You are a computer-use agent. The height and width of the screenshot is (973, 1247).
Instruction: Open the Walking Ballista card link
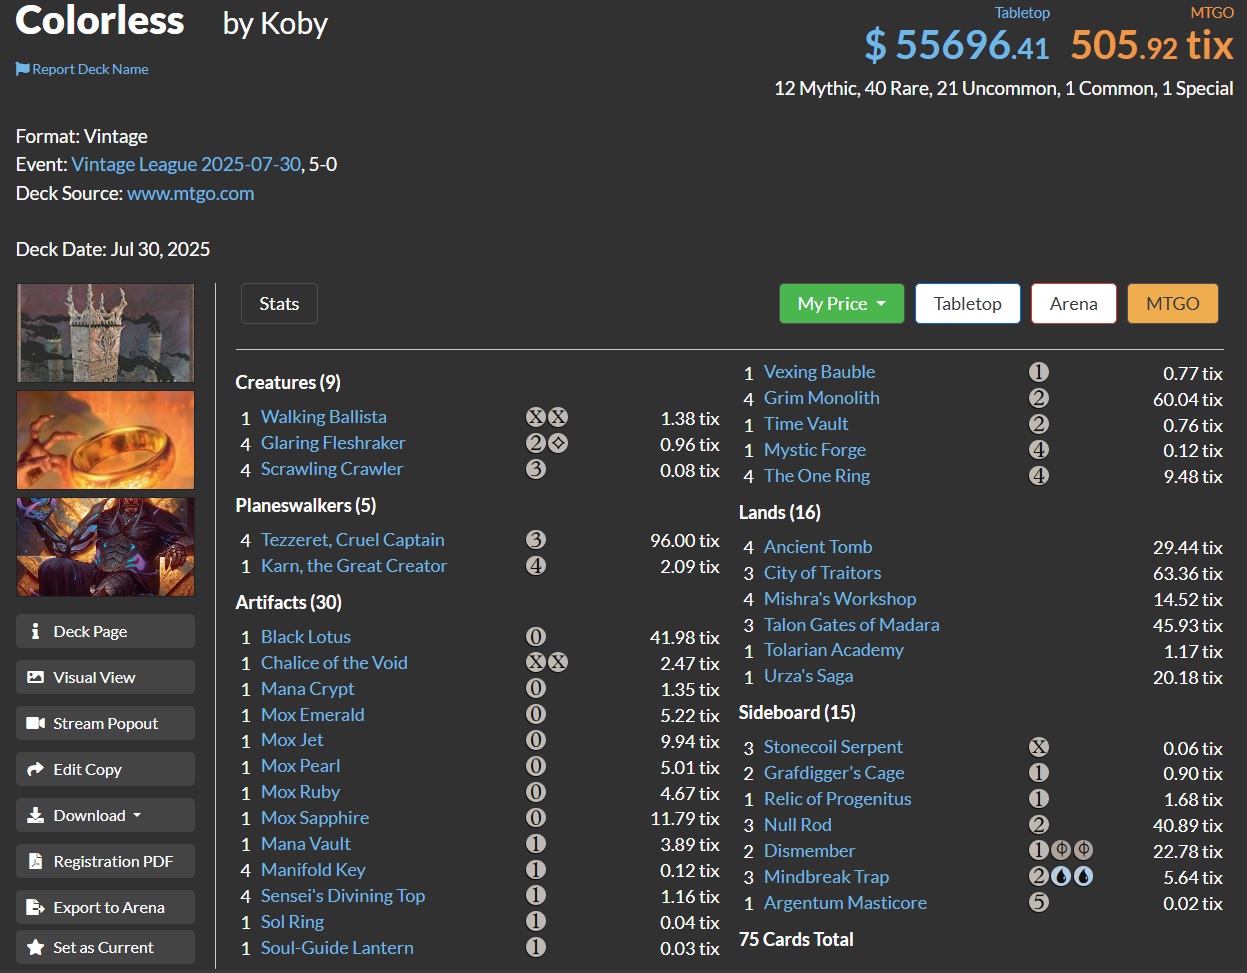click(323, 417)
